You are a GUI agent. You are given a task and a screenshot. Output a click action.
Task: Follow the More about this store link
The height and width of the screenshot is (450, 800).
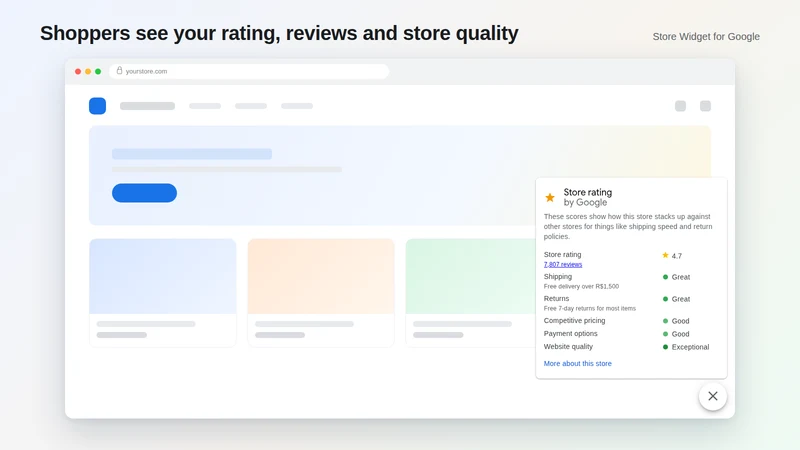578,363
